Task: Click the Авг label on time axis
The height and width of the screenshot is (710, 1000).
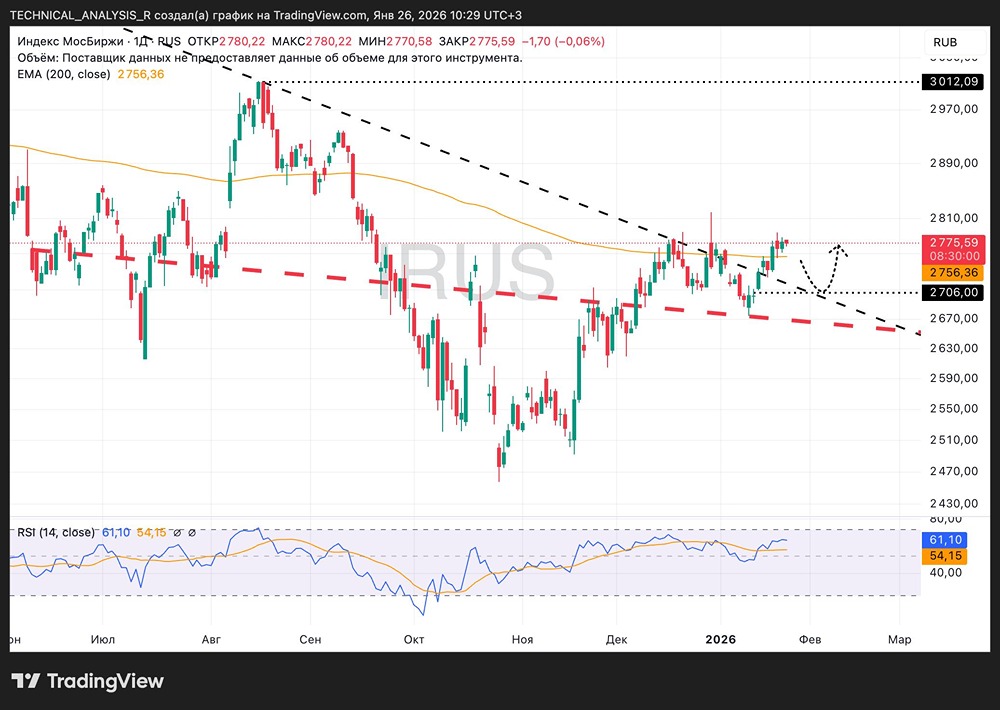Action: pyautogui.click(x=211, y=639)
